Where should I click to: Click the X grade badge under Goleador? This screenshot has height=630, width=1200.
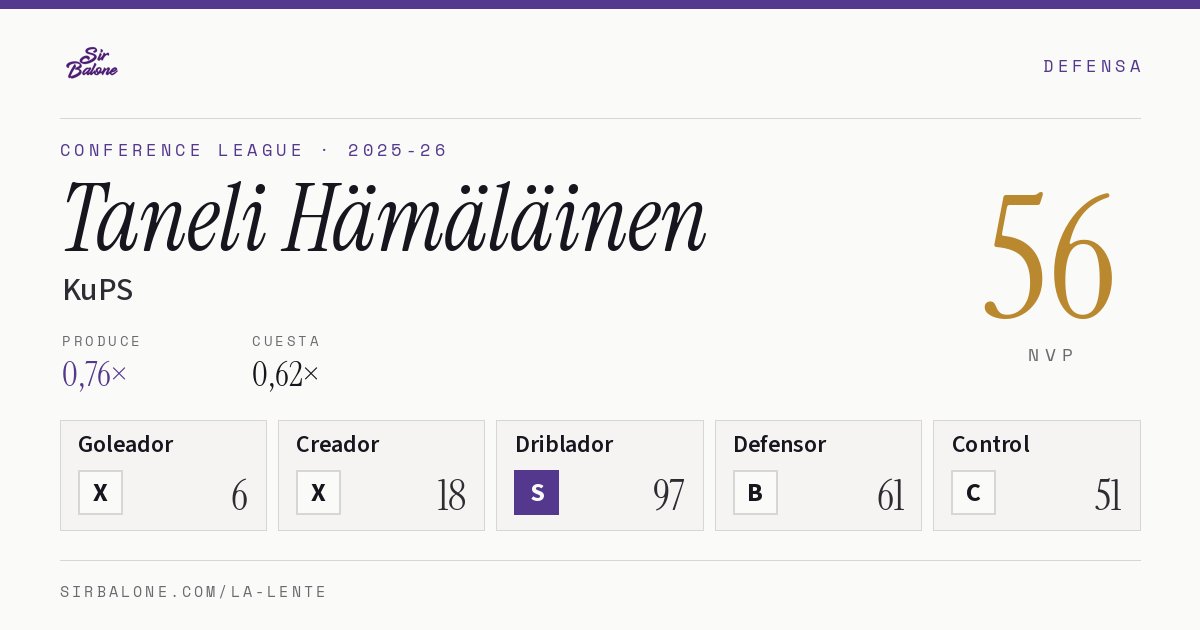[100, 492]
